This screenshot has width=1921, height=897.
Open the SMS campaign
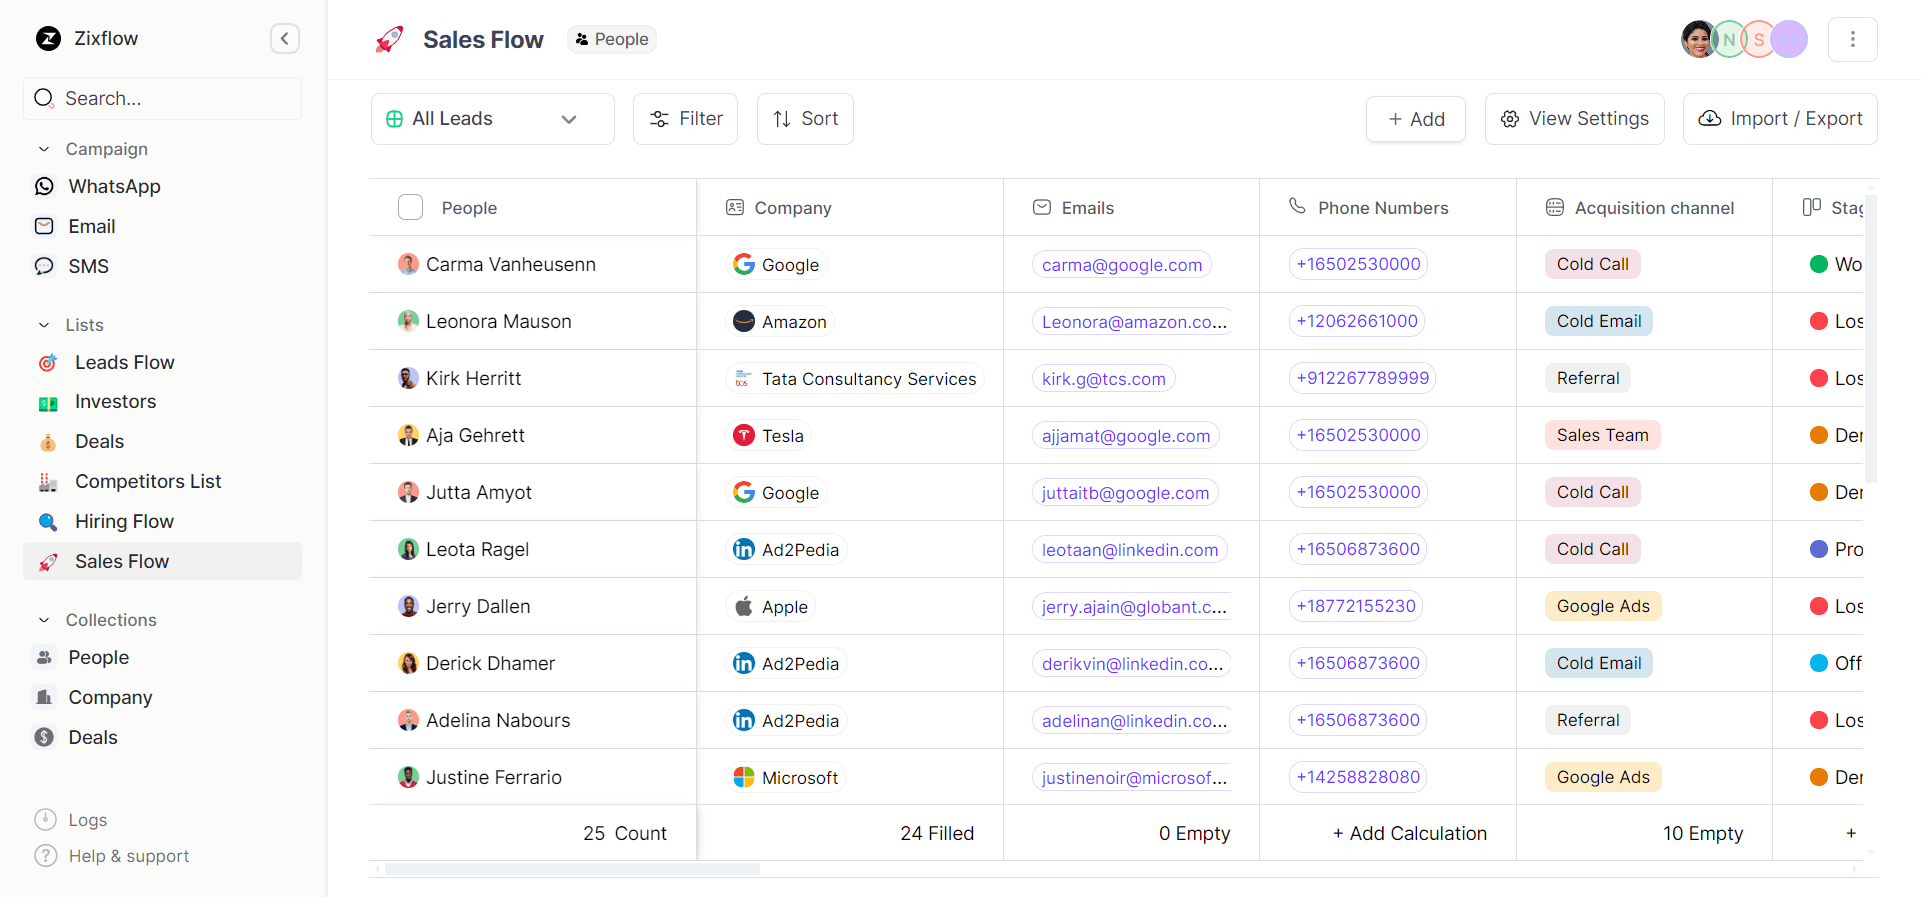(88, 267)
